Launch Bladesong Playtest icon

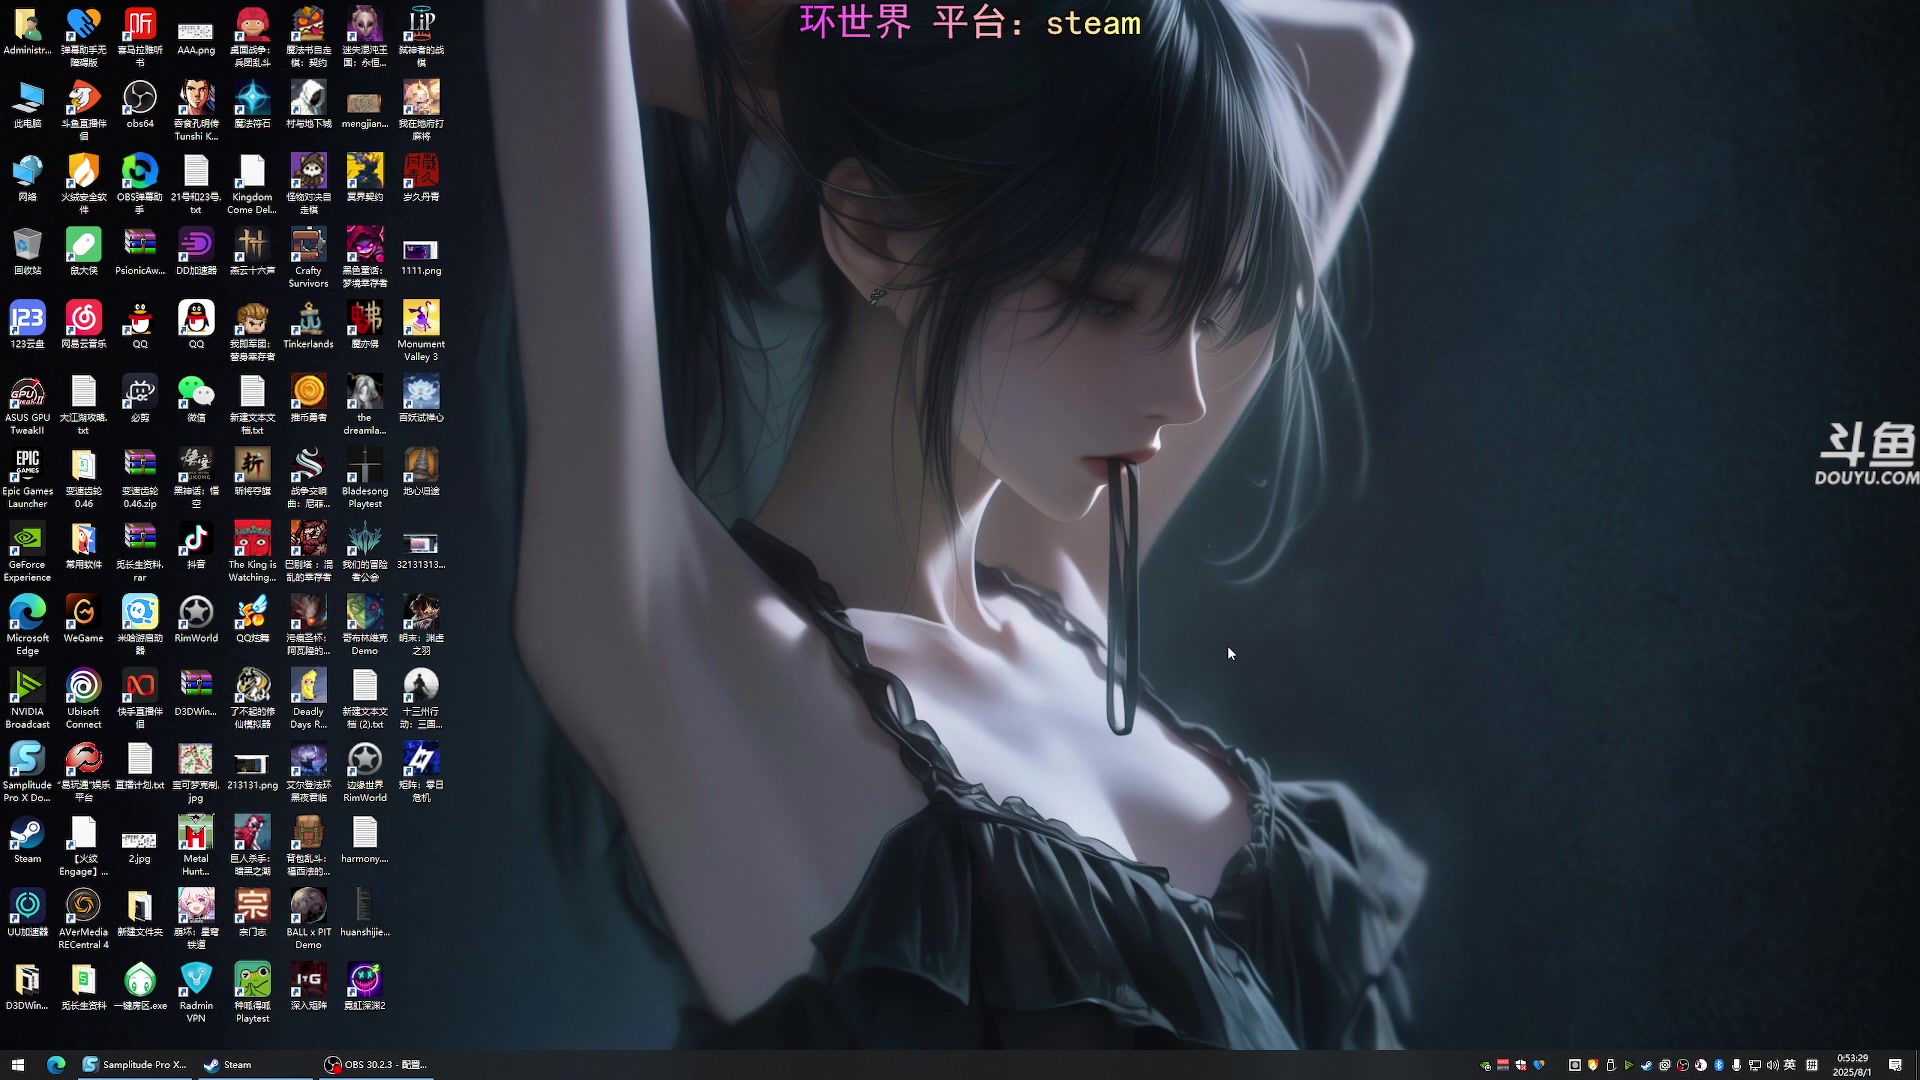pos(365,478)
